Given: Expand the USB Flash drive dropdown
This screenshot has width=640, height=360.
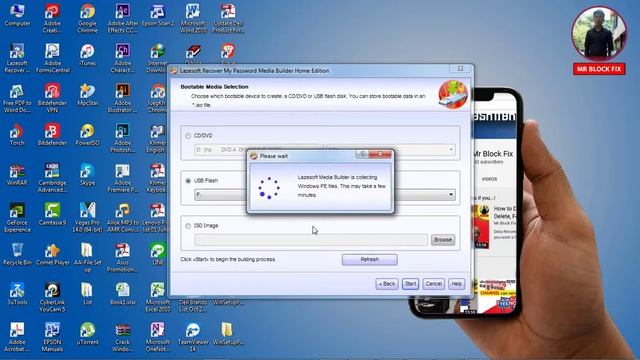Looking at the screenshot, I should coord(451,195).
